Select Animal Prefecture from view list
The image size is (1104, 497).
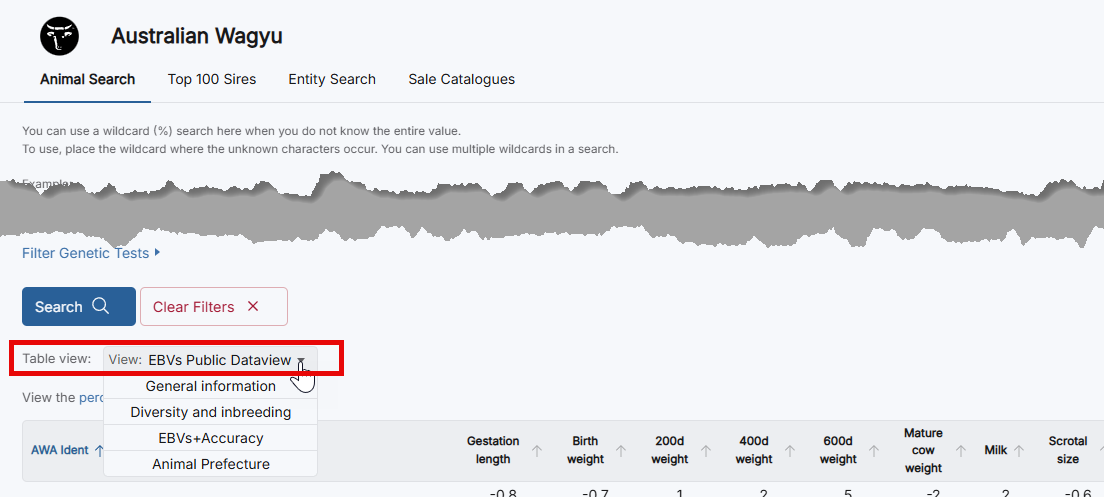(x=211, y=464)
